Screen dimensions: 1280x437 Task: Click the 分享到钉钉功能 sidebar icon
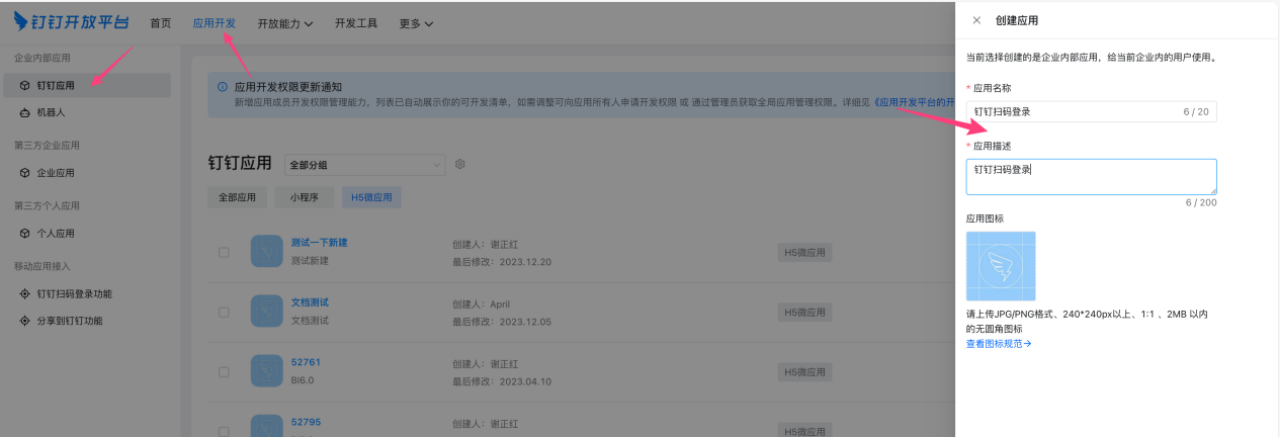pos(25,321)
